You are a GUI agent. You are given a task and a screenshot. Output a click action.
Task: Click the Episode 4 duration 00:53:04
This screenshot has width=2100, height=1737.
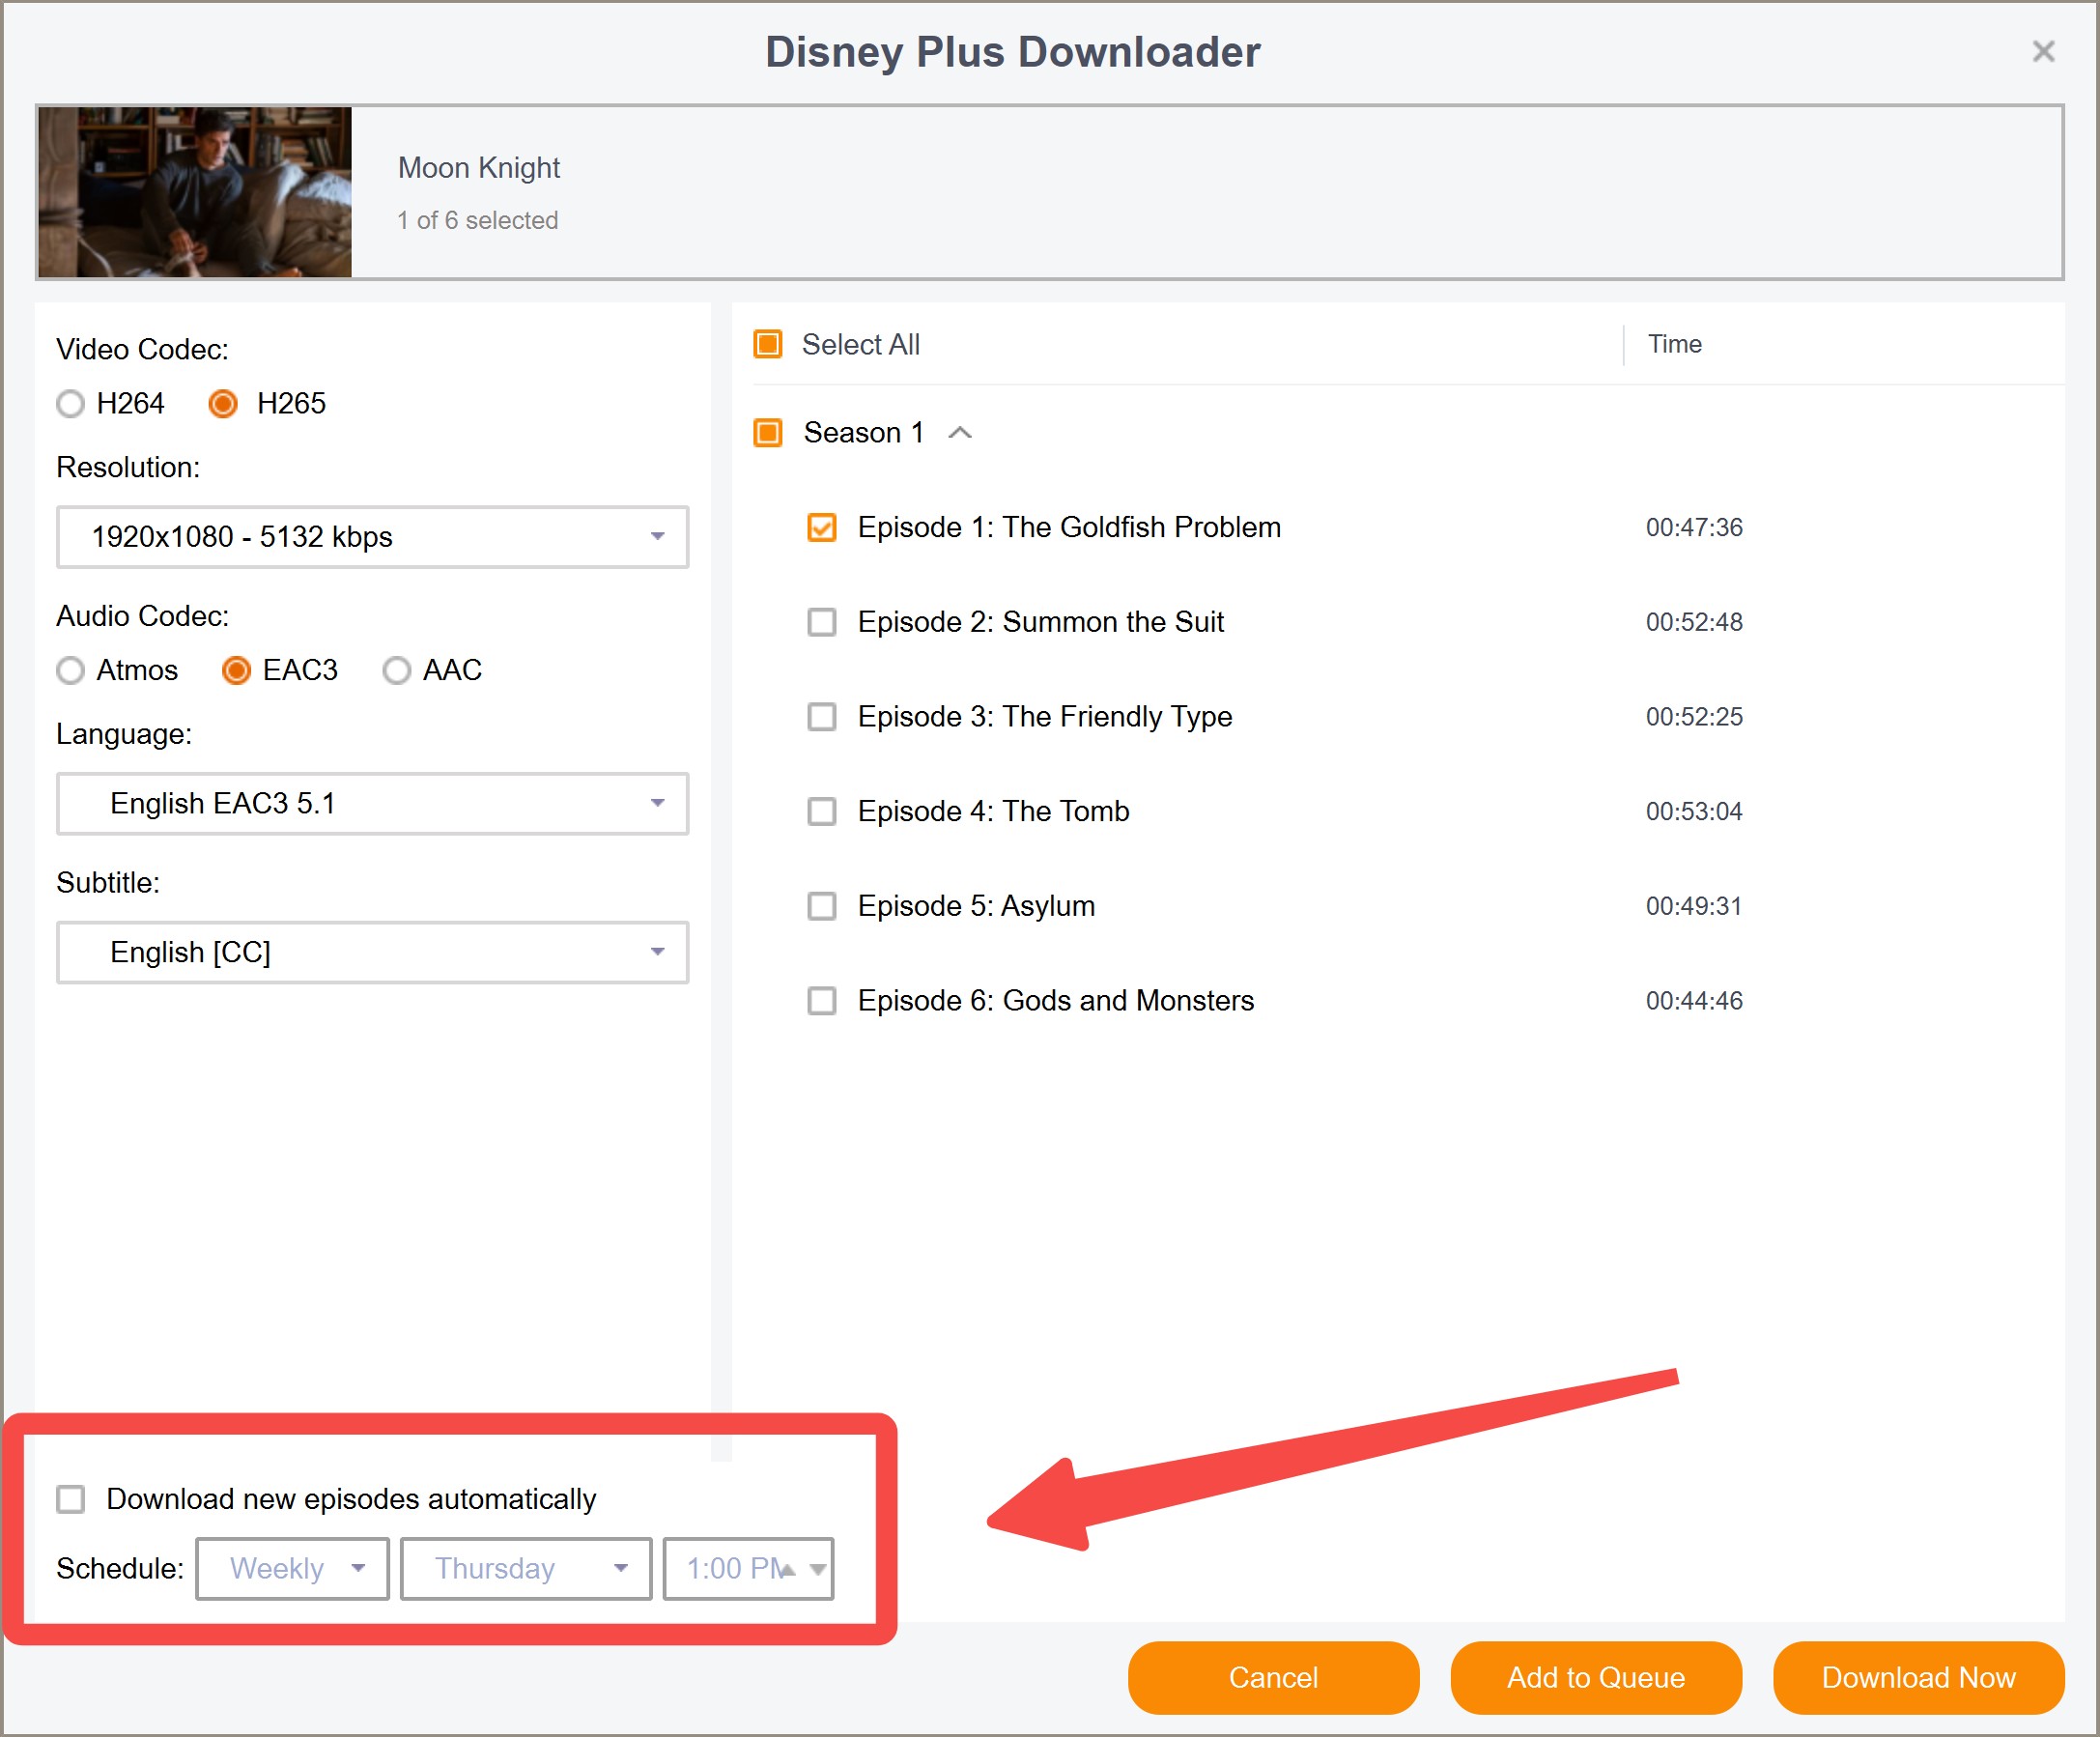pyautogui.click(x=1694, y=811)
